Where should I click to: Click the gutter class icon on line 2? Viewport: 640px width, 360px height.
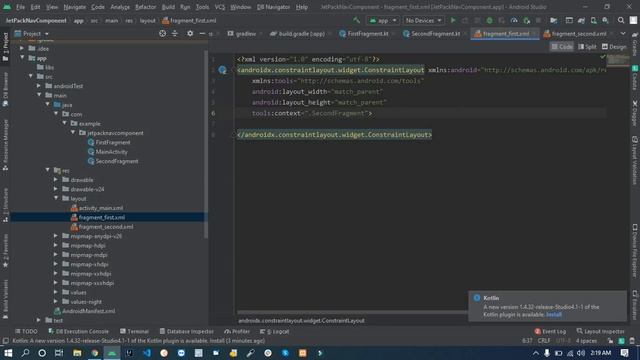222,70
